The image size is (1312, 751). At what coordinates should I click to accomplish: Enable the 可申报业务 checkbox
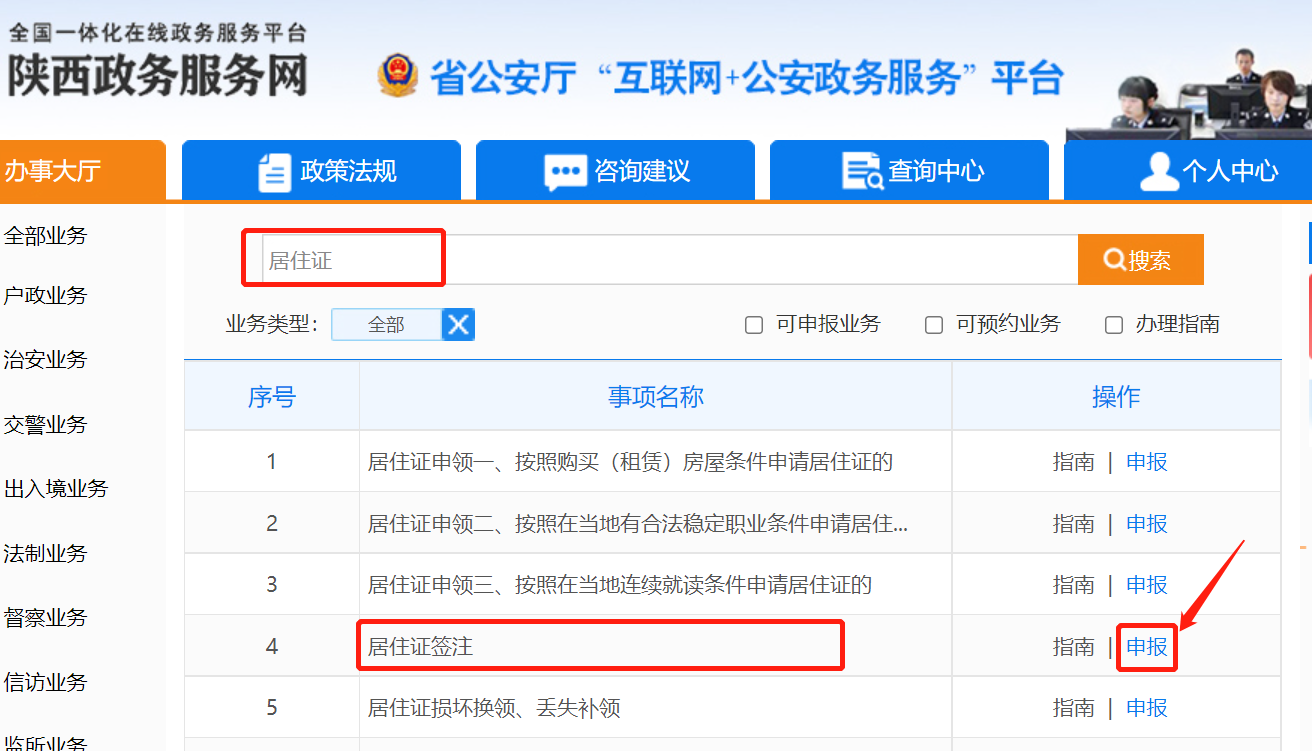(x=755, y=325)
